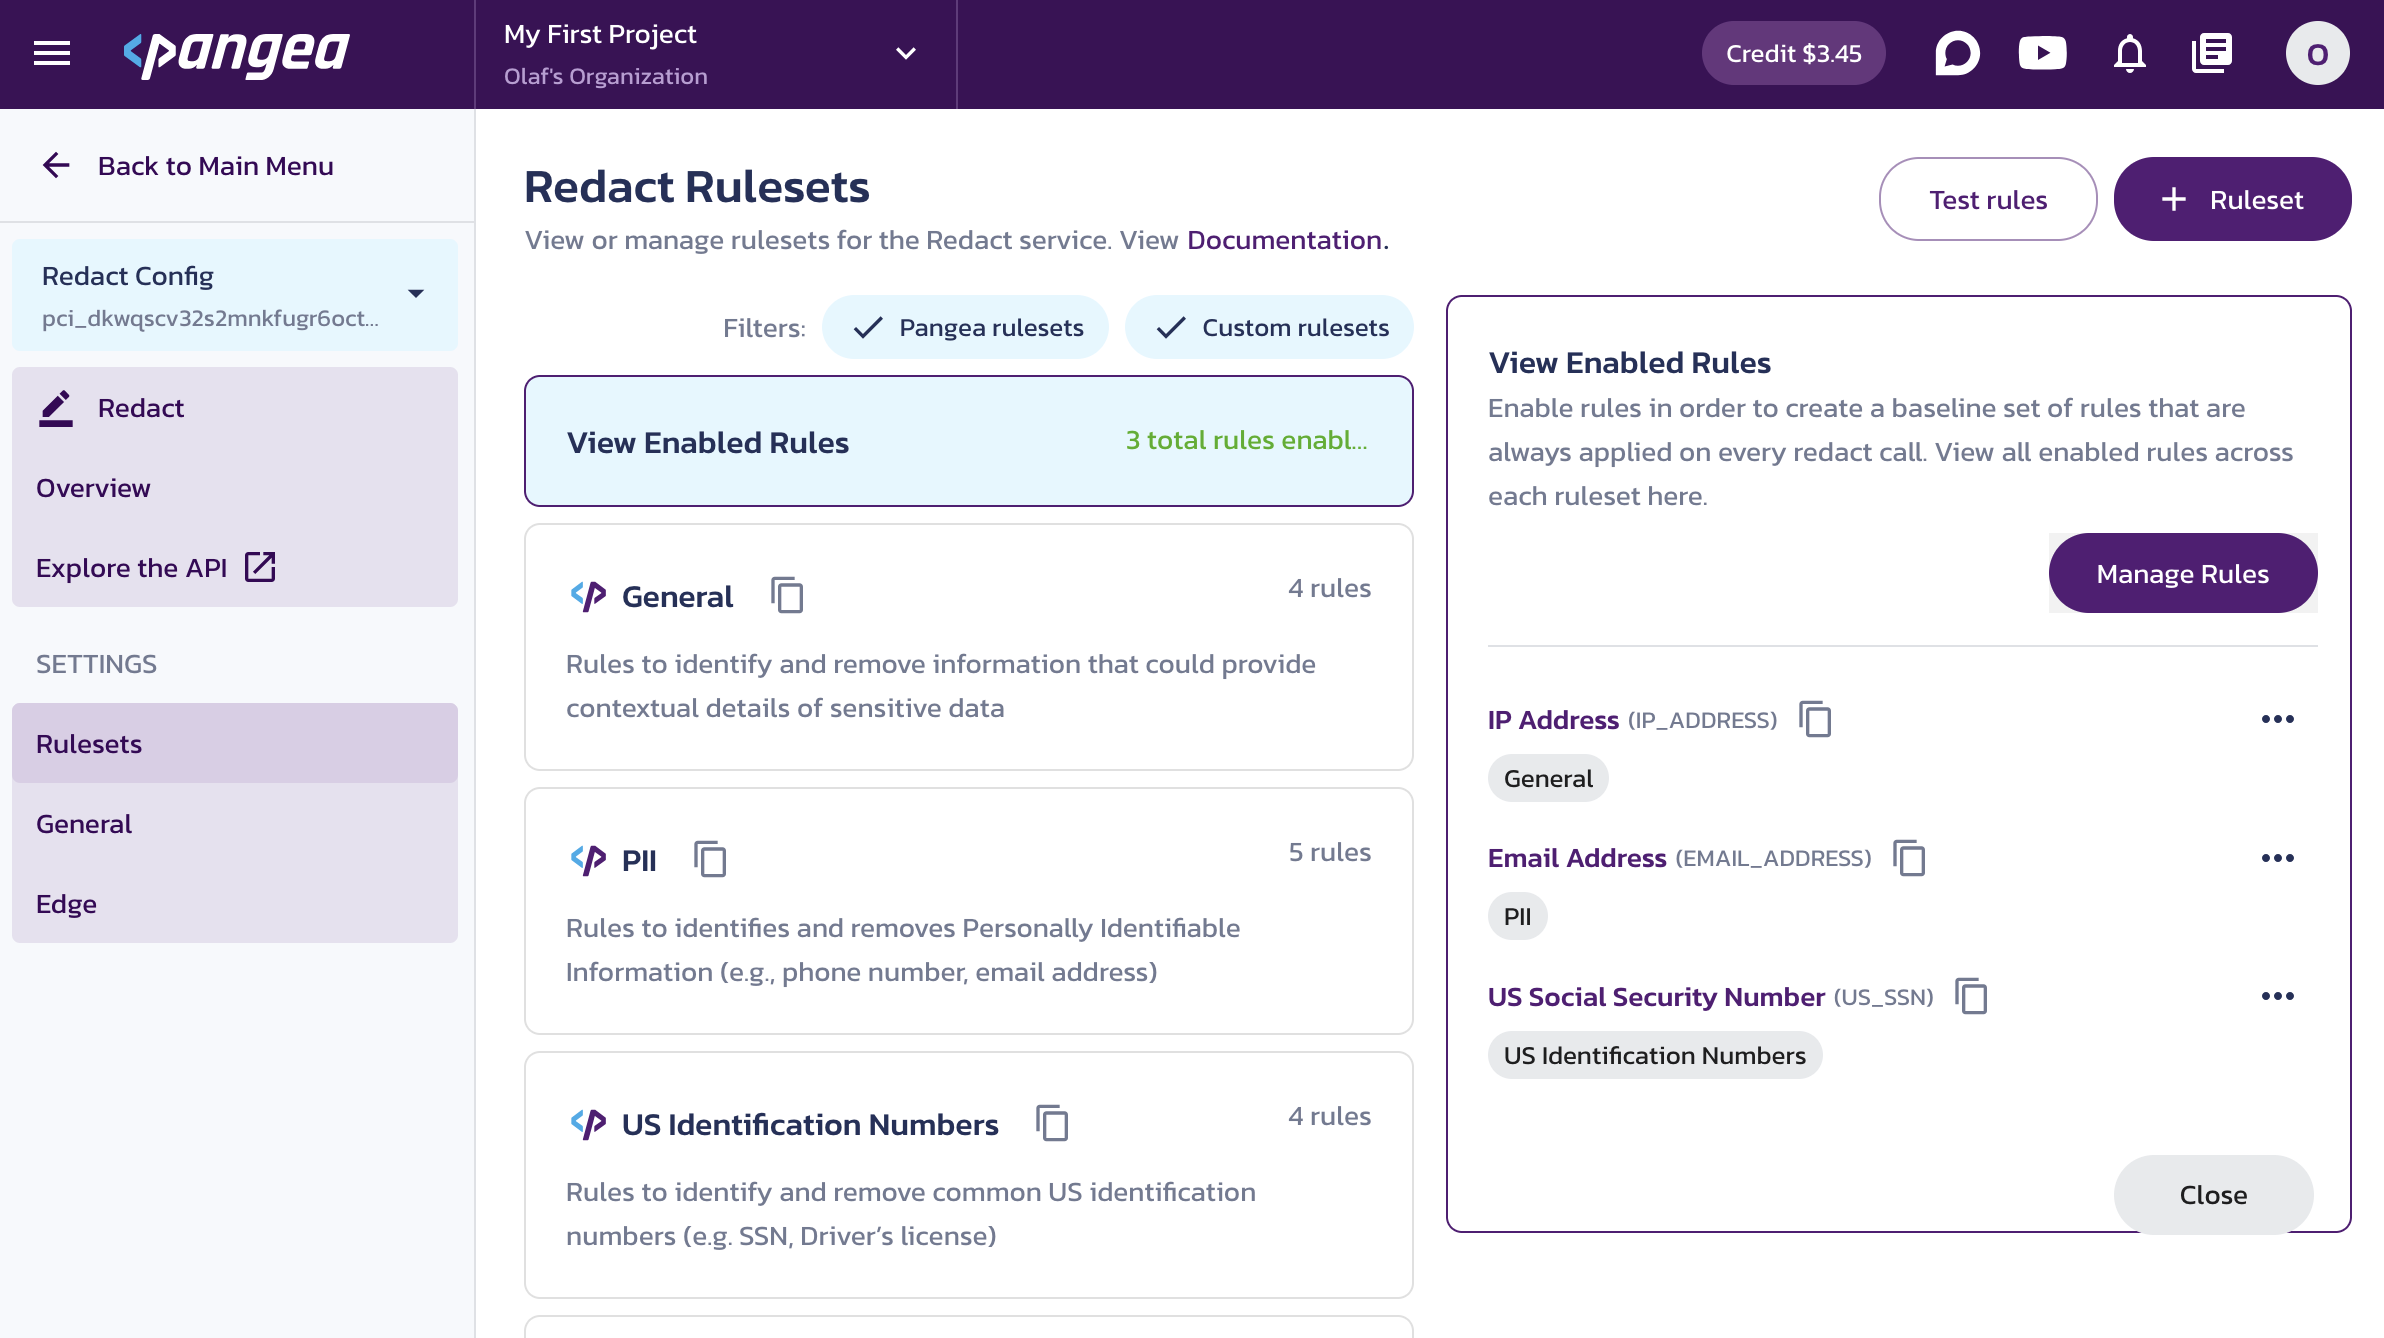Click the Pangea logo icon in header
This screenshot has width=2384, height=1338.
point(236,52)
